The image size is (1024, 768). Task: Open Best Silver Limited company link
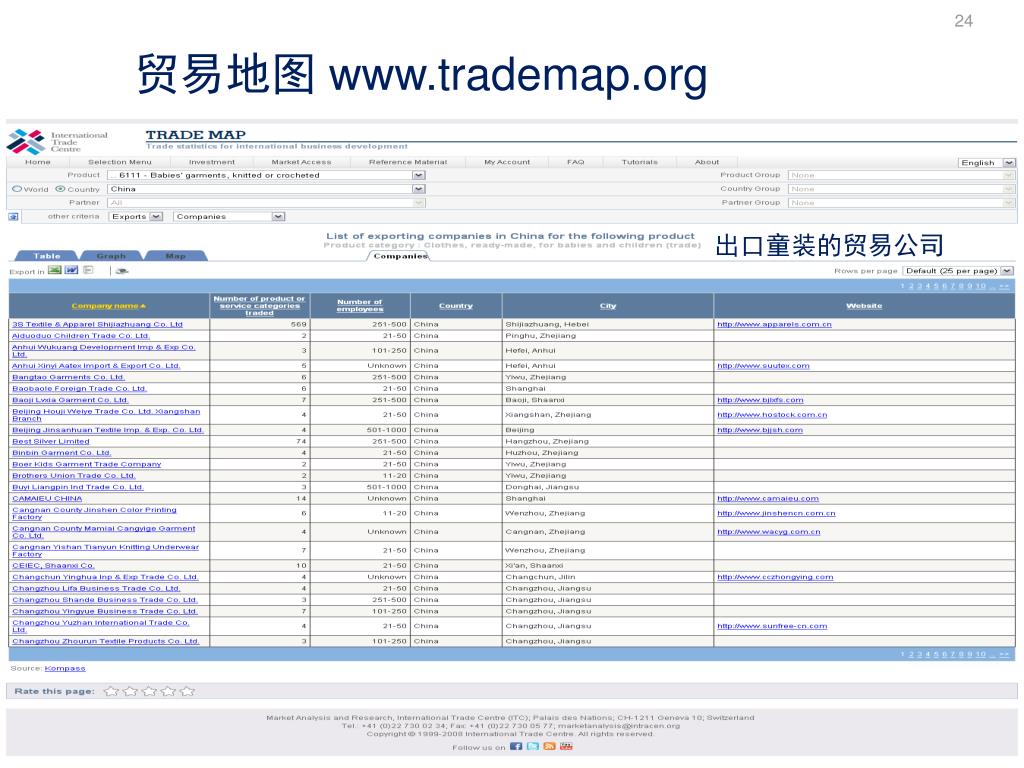coord(50,441)
